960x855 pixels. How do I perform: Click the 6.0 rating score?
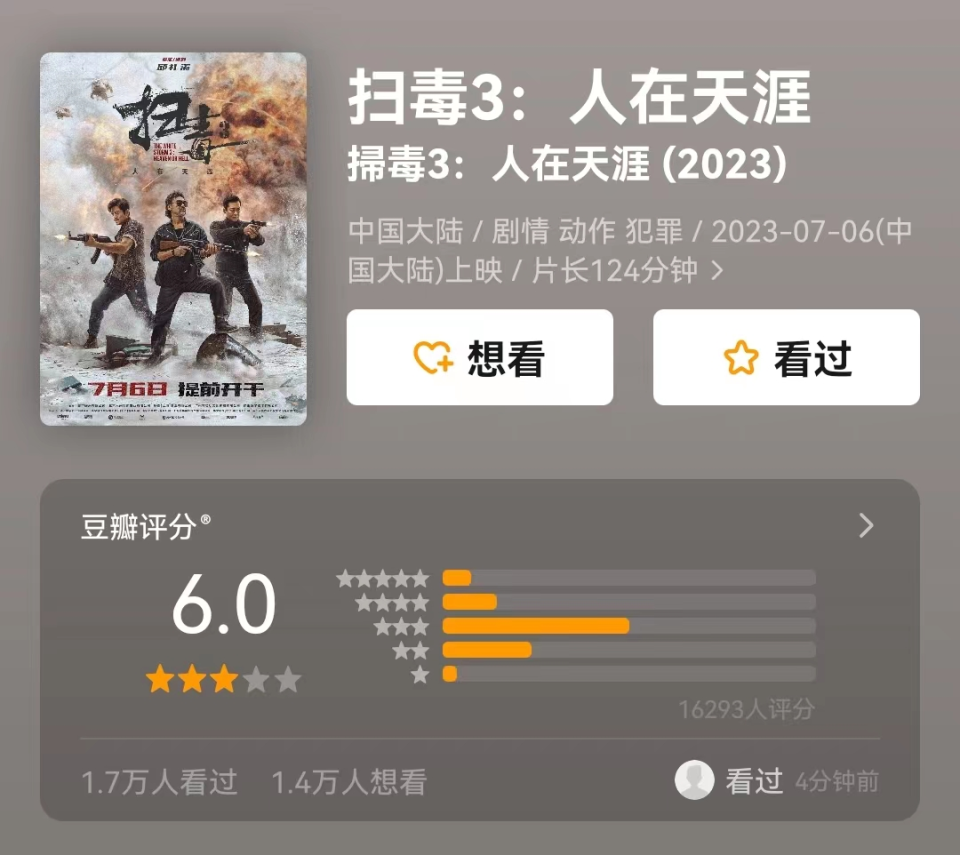pos(224,604)
